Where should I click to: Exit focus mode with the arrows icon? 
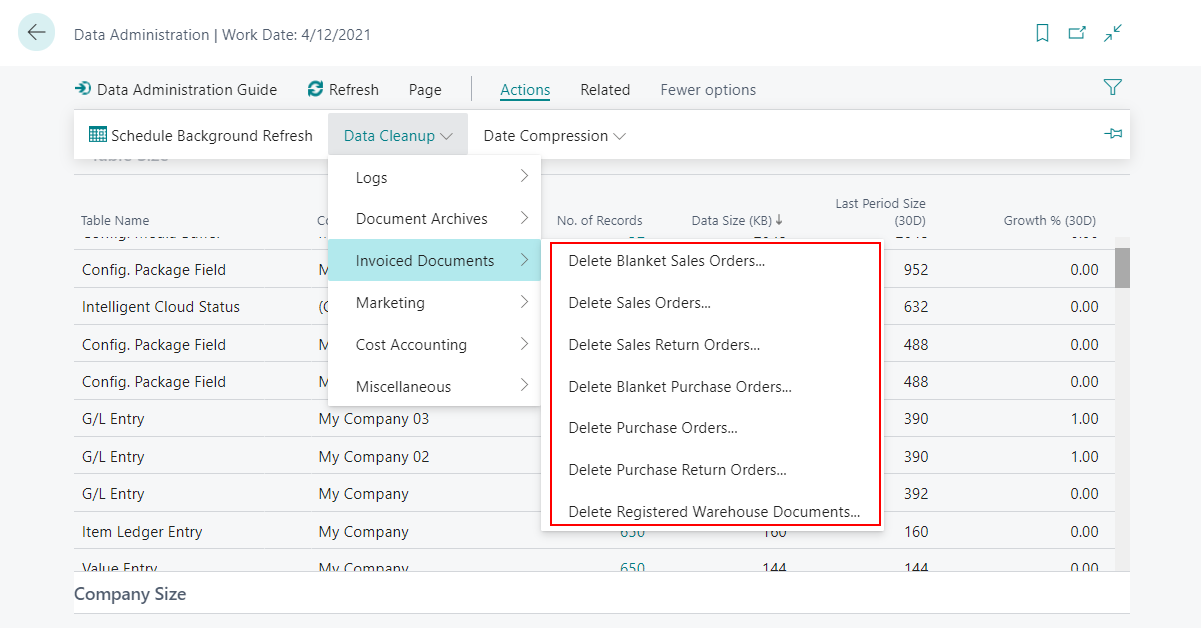1112,32
